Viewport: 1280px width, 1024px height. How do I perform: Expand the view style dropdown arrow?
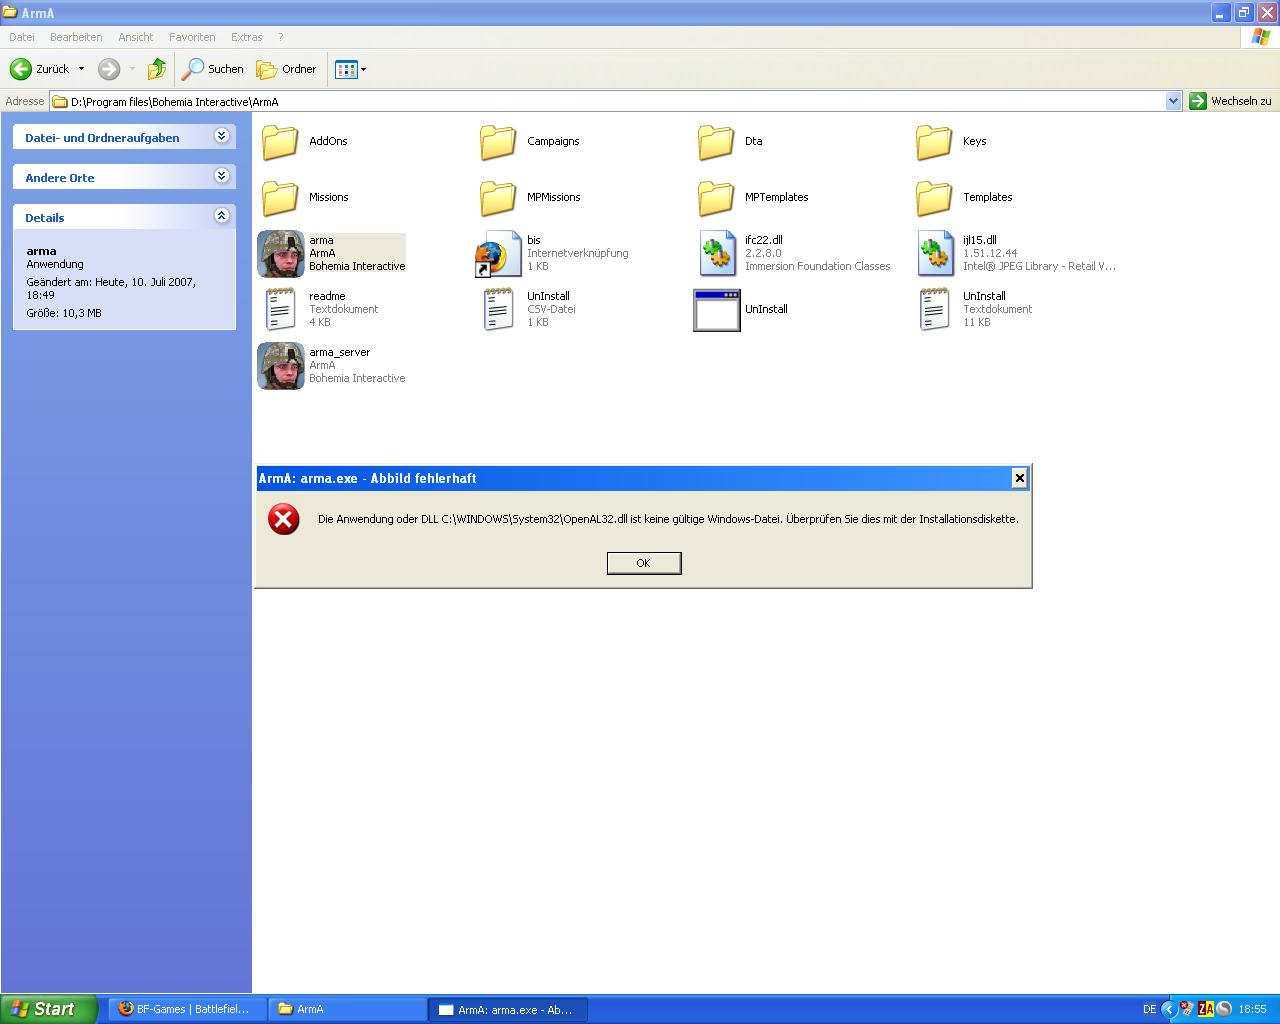[363, 69]
